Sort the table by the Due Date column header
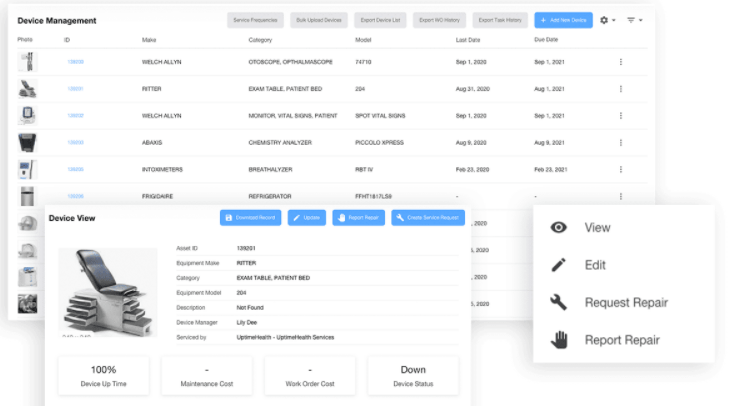This screenshot has width=735, height=406. 546,40
